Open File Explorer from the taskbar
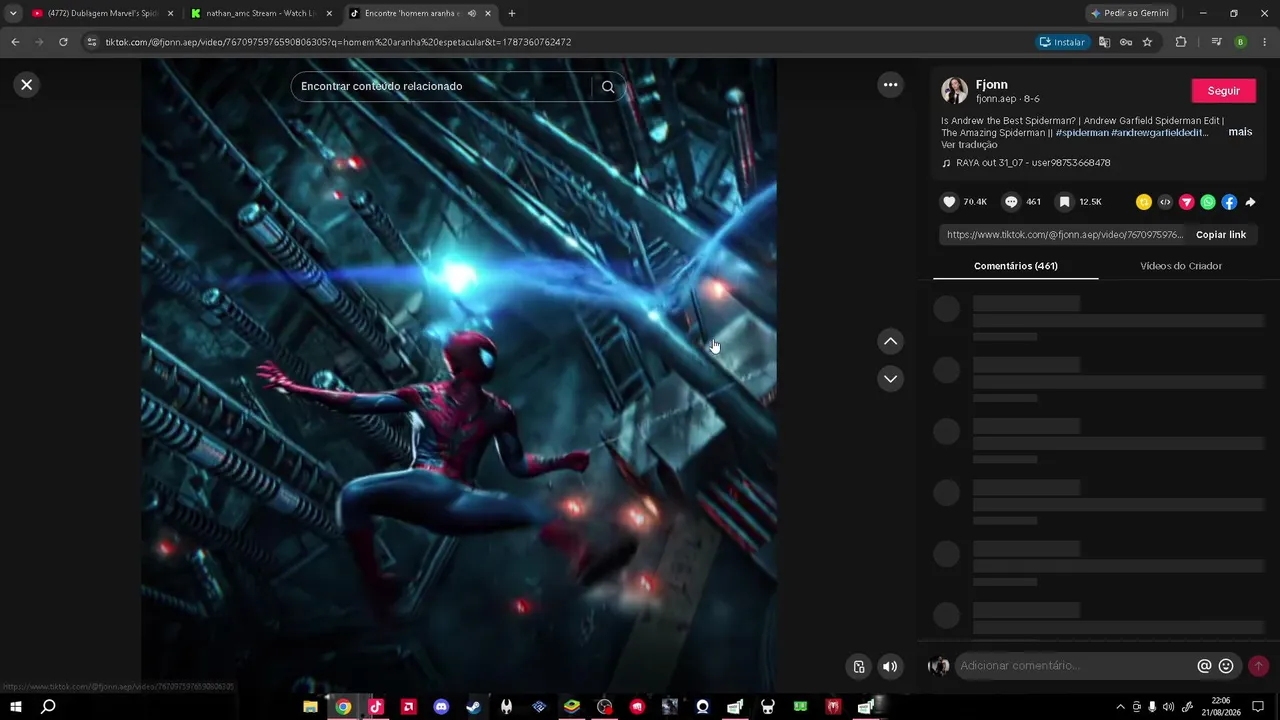1280x720 pixels. [310, 707]
